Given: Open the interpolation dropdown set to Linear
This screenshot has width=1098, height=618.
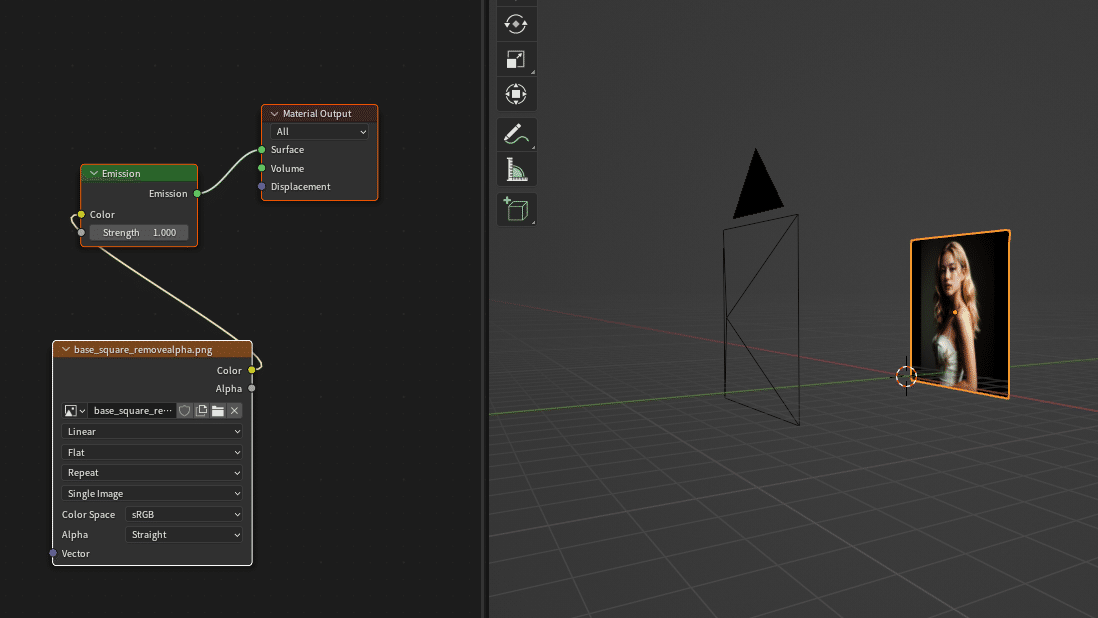Looking at the screenshot, I should [x=151, y=431].
